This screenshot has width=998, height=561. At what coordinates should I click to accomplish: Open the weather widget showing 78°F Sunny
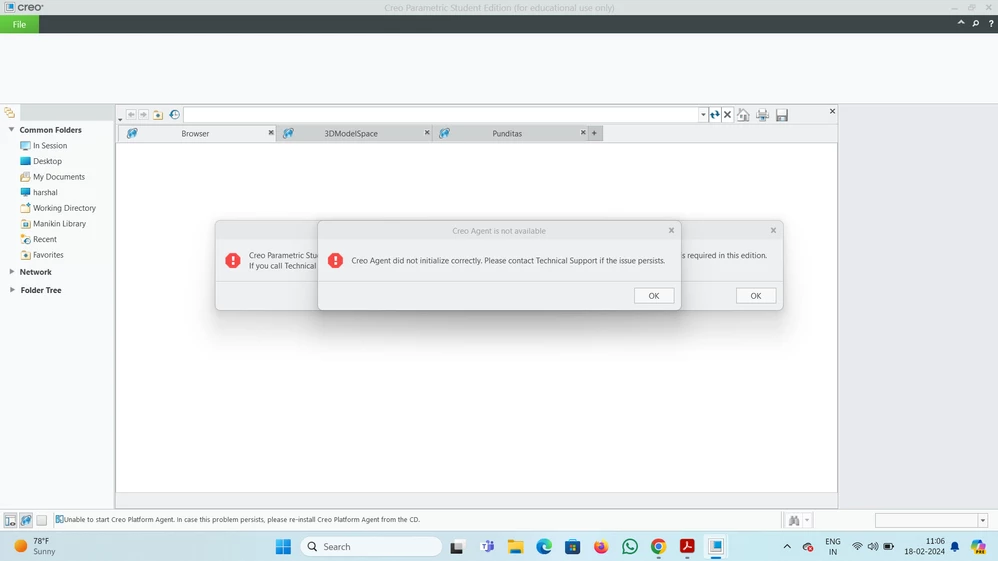pyautogui.click(x=37, y=546)
